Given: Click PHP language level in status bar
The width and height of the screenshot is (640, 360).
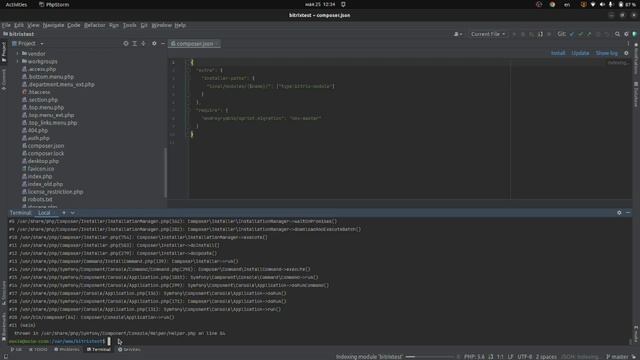Looking at the screenshot, I should (x=474, y=357).
